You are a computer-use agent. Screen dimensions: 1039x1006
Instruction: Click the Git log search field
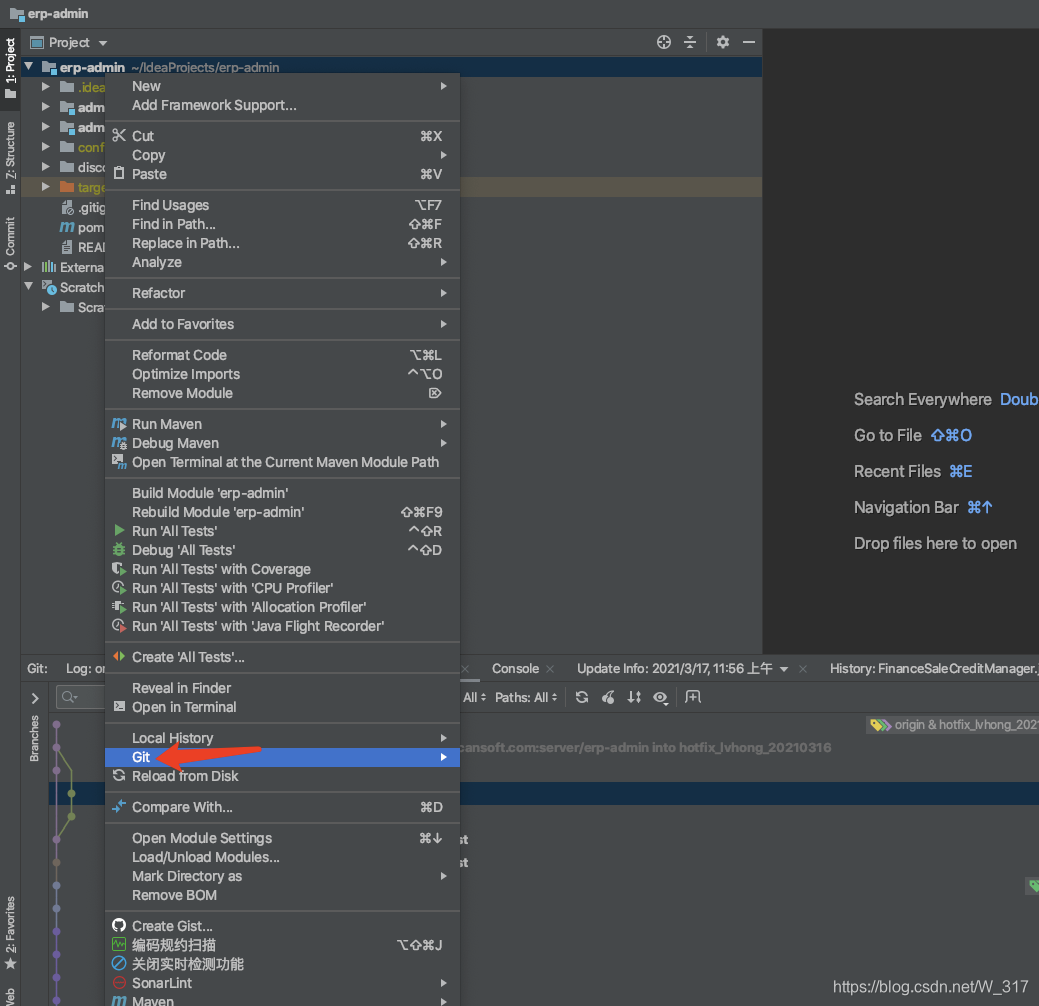[x=82, y=697]
